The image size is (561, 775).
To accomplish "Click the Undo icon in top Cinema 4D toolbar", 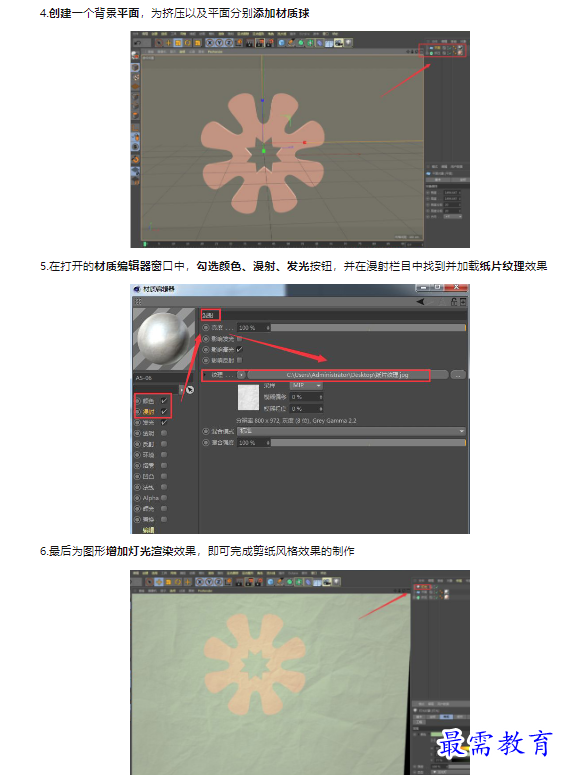I will pyautogui.click(x=137, y=43).
